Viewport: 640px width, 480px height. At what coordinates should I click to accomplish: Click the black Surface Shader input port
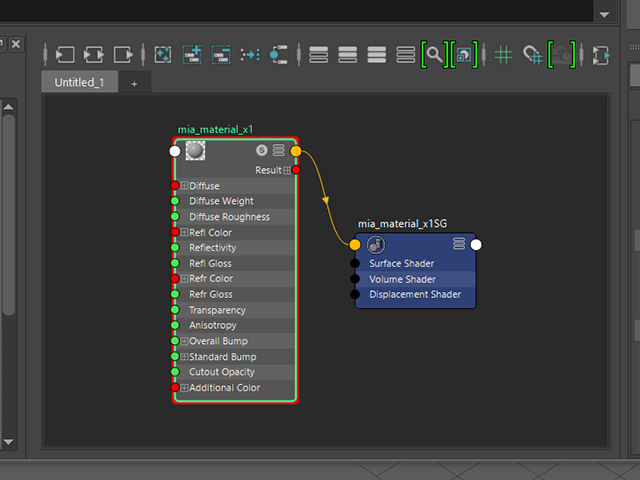pyautogui.click(x=355, y=264)
